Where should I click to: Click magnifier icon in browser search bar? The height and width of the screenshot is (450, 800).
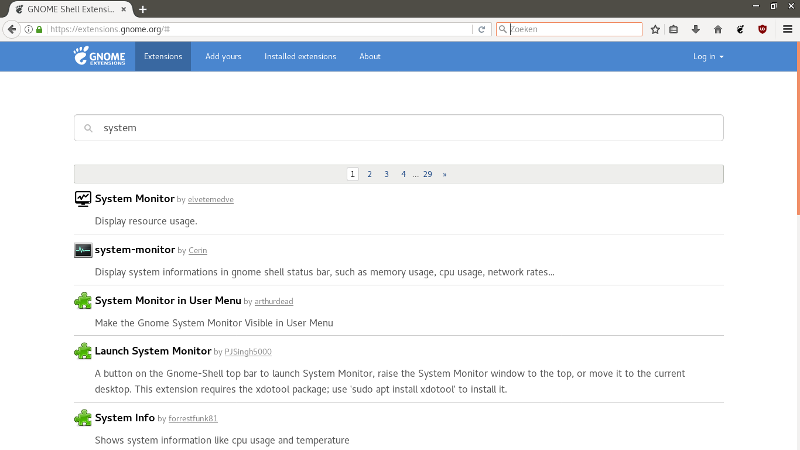[503, 29]
